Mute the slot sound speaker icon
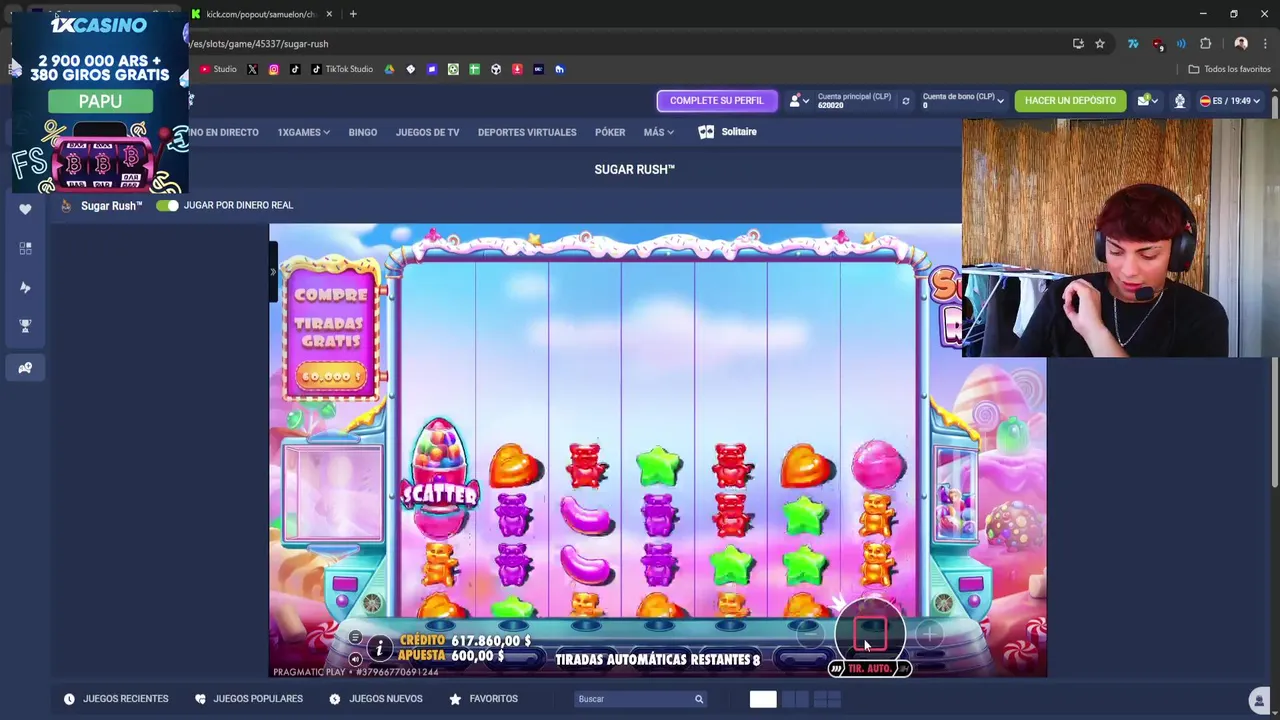 355,659
